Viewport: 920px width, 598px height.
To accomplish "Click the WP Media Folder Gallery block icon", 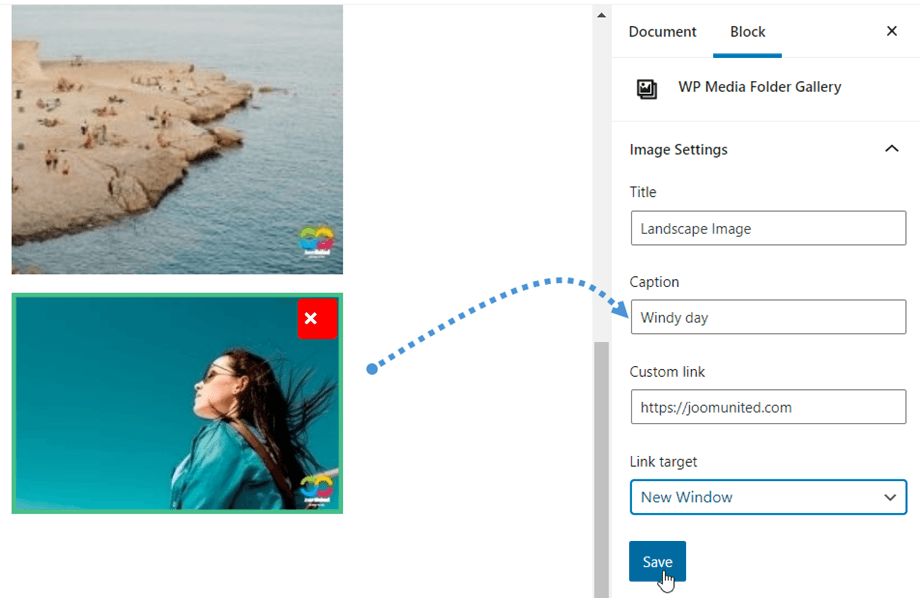I will (x=647, y=89).
